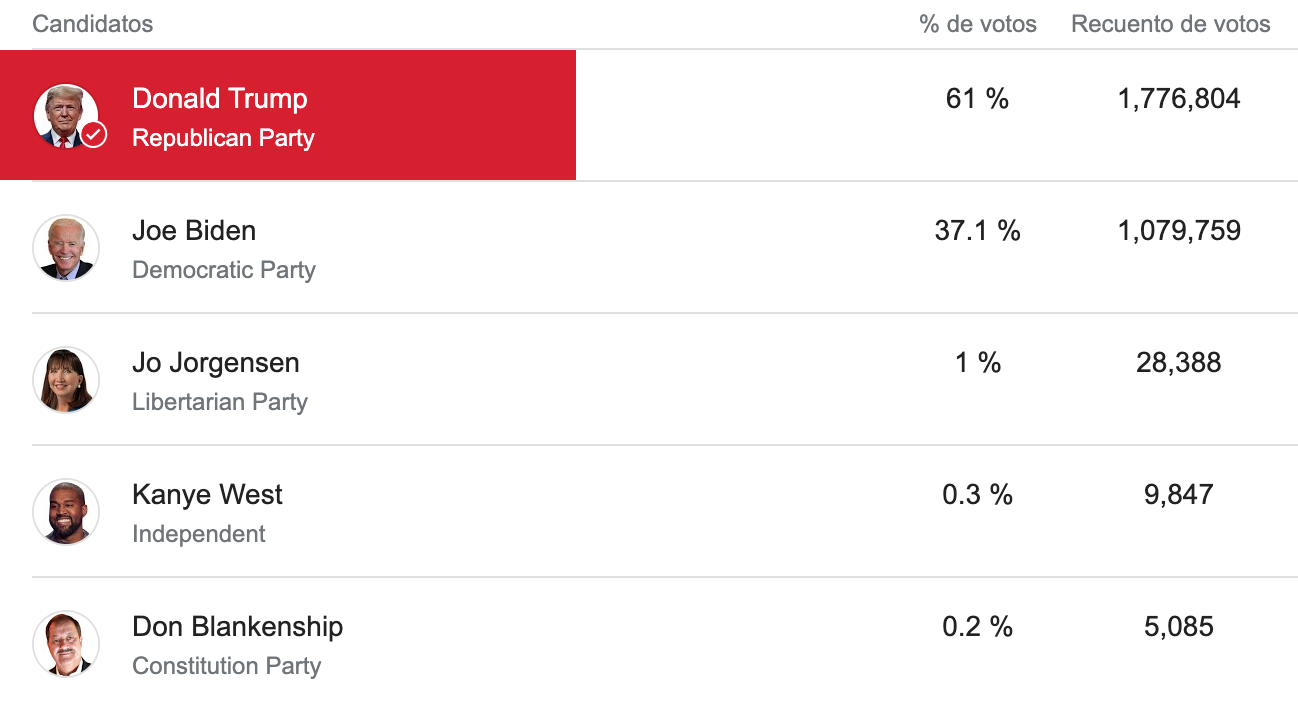Viewport: 1298px width, 702px height.
Task: Click the 1,776,804 vote count
Action: pos(1179,98)
